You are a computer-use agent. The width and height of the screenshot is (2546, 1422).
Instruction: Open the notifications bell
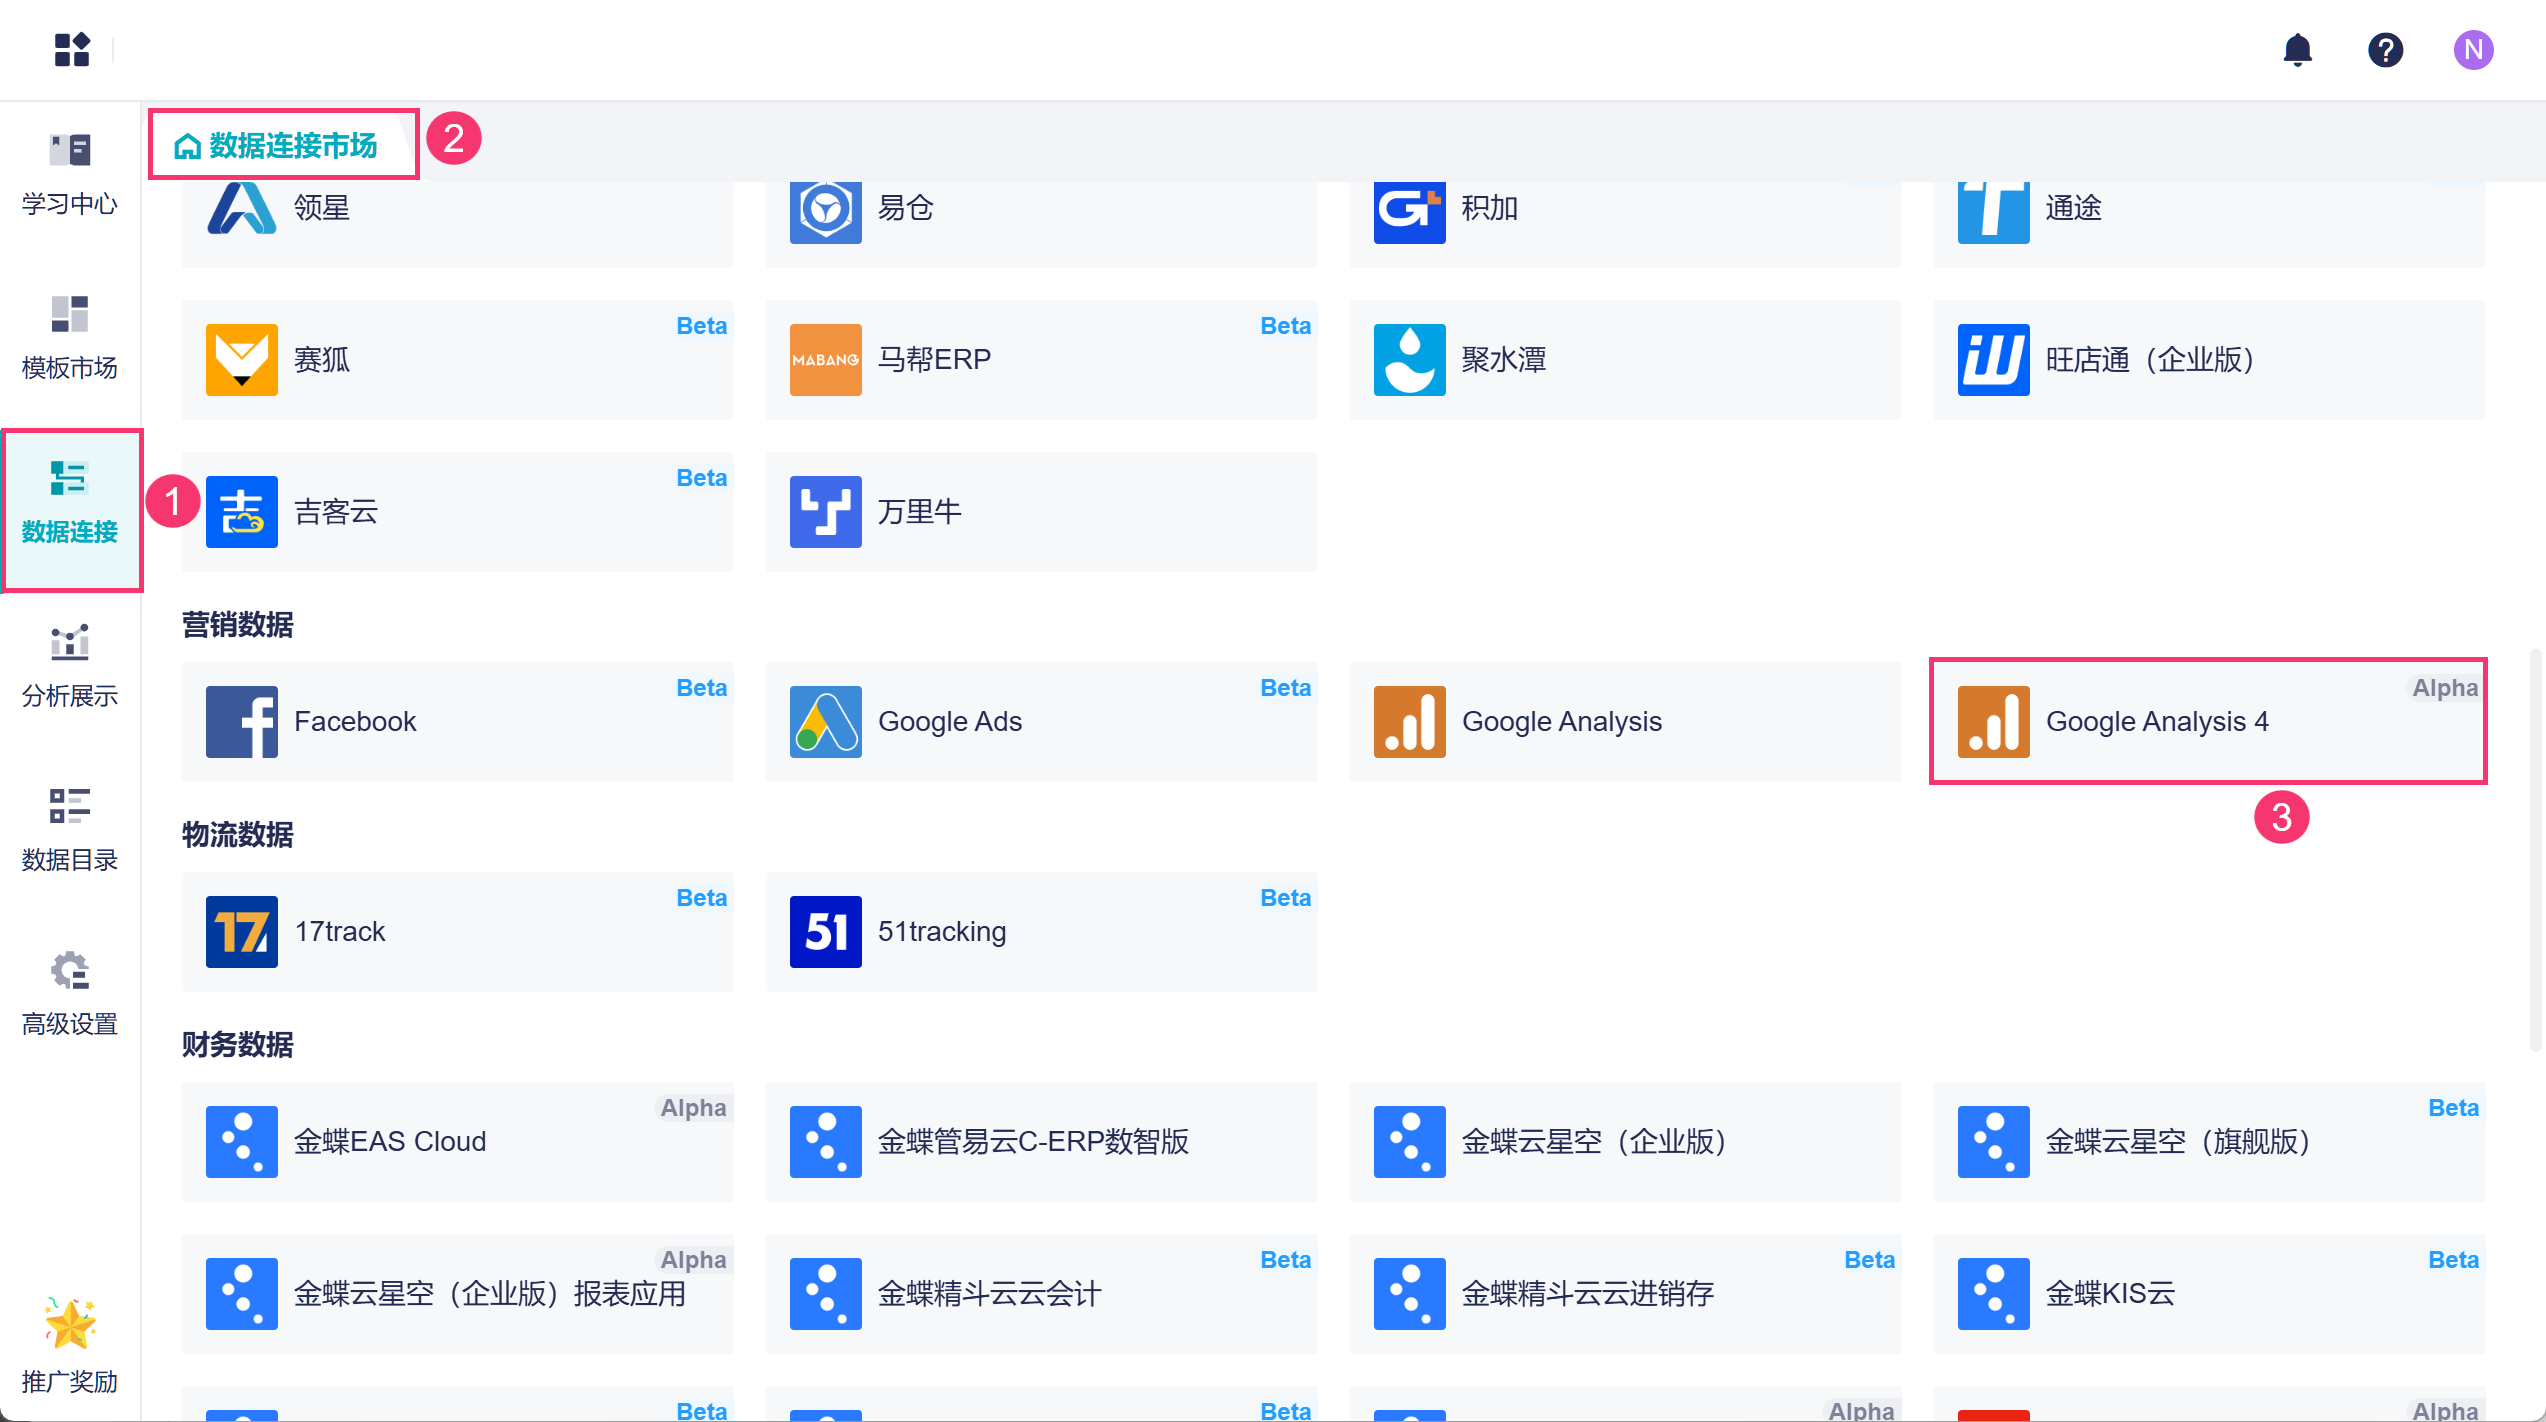point(2298,49)
